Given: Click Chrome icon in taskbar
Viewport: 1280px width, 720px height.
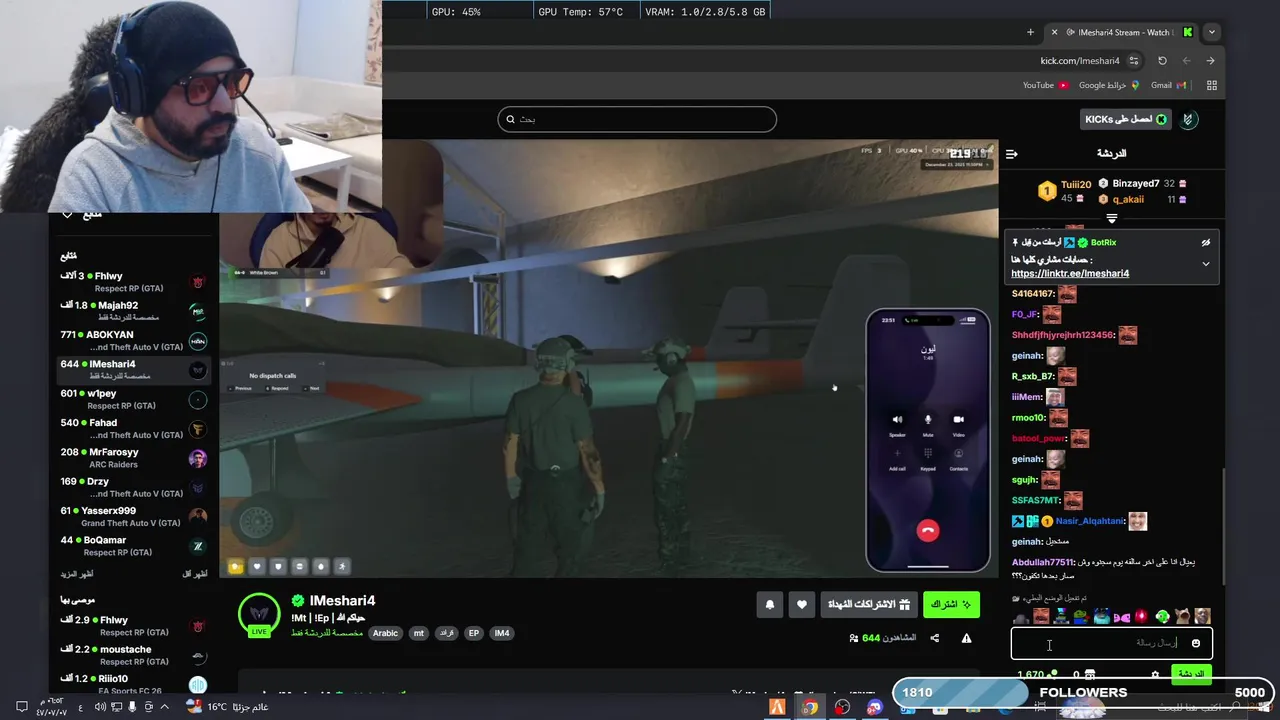Looking at the screenshot, I should (x=809, y=707).
